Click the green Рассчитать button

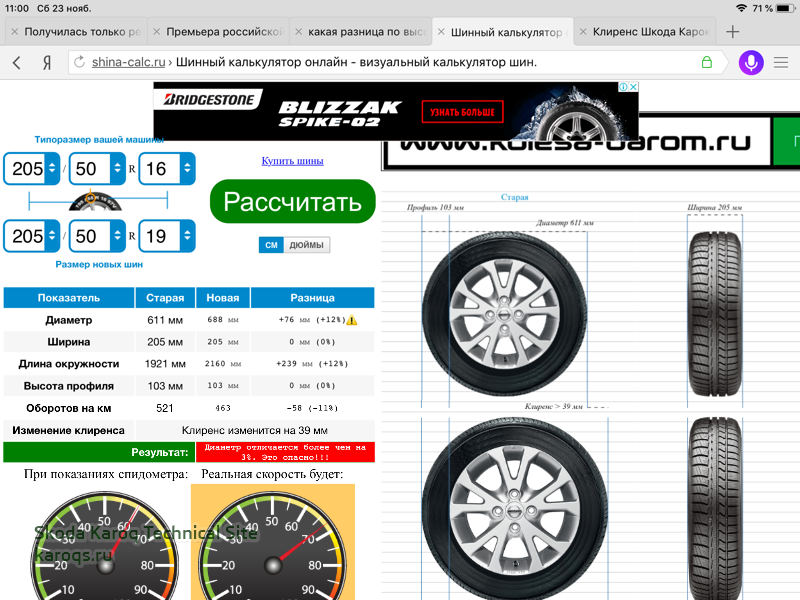click(x=292, y=202)
